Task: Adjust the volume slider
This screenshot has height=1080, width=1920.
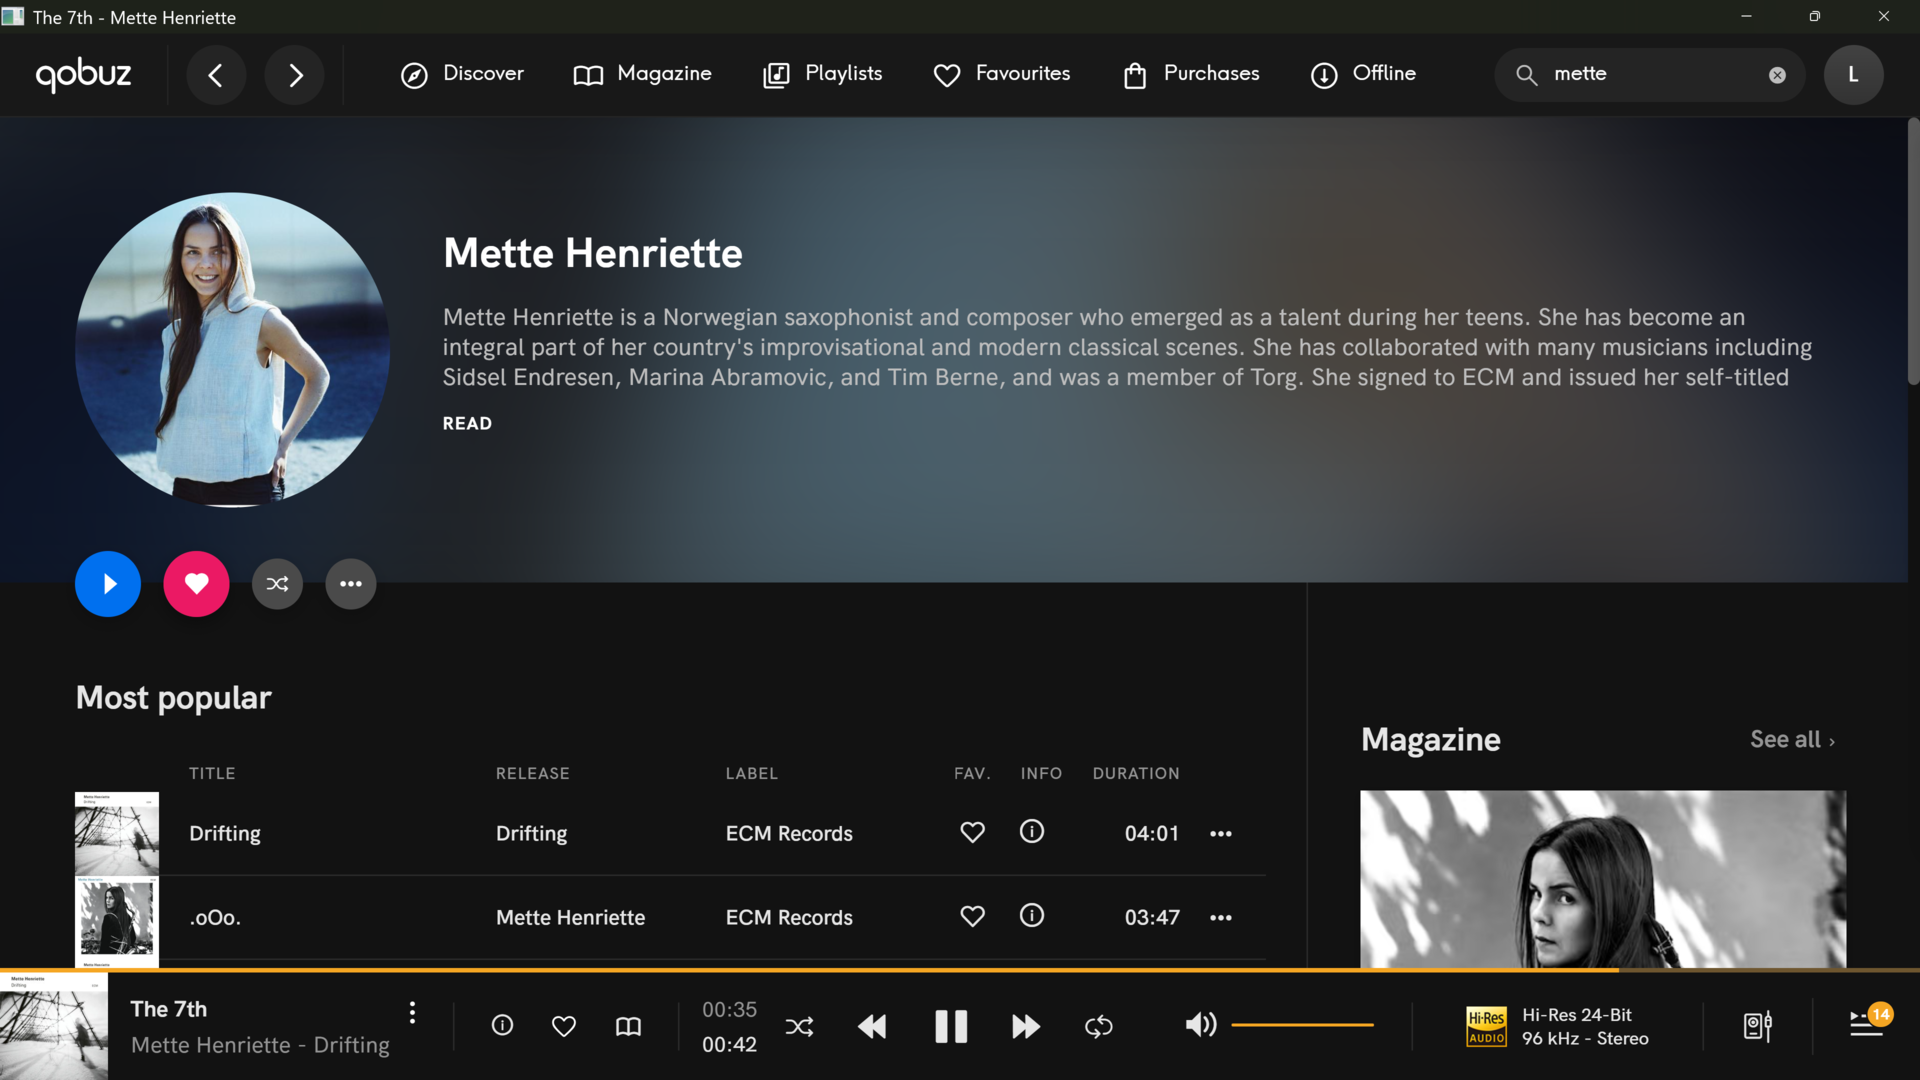Action: pyautogui.click(x=1302, y=1025)
